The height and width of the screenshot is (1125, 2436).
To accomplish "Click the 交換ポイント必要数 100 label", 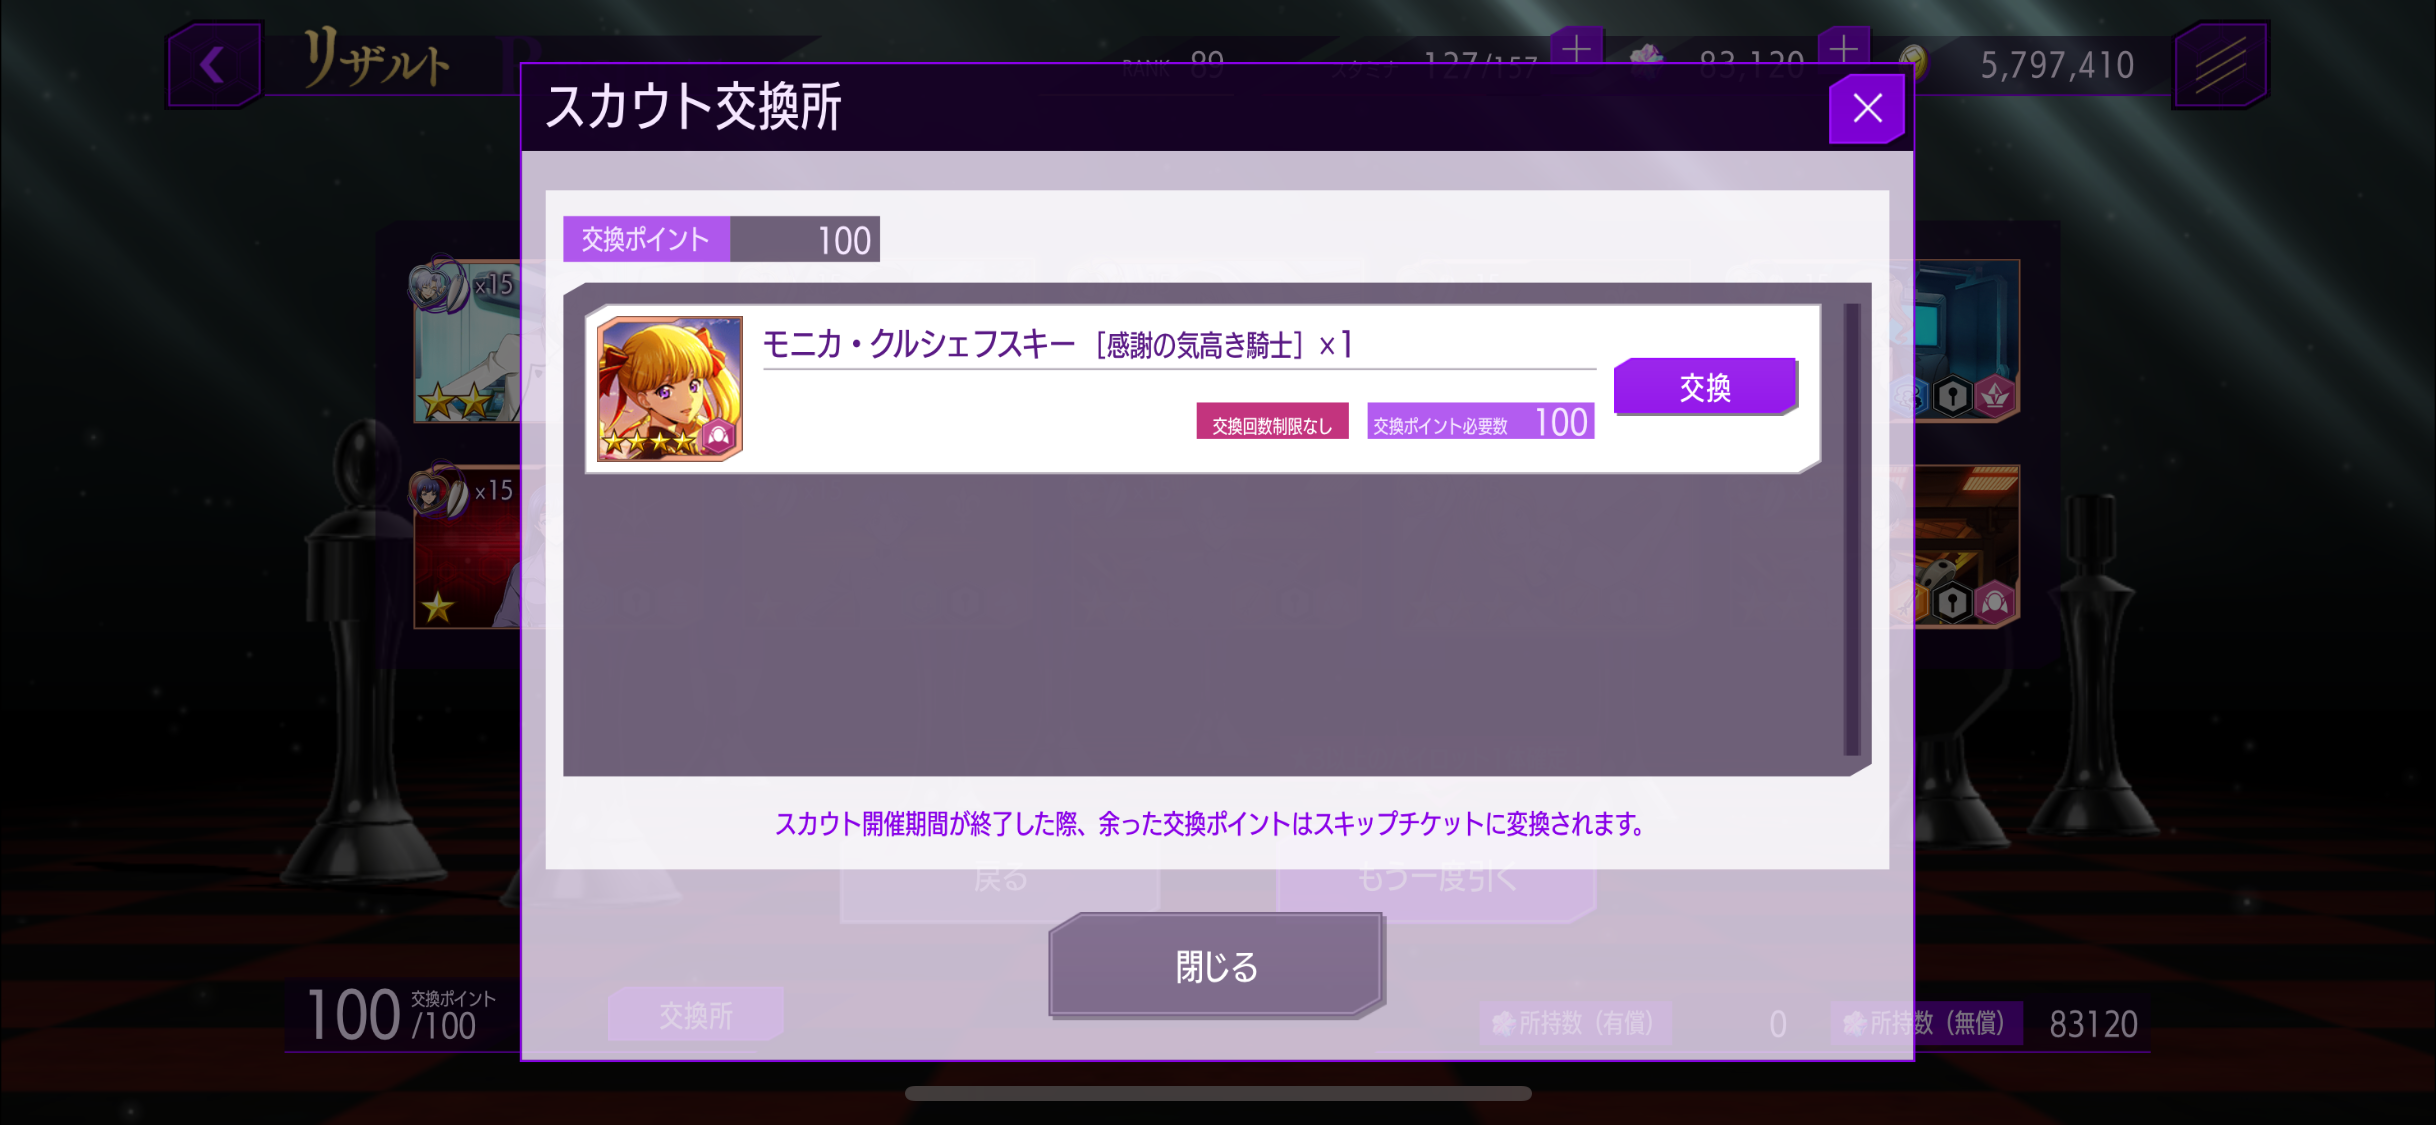I will [1480, 422].
